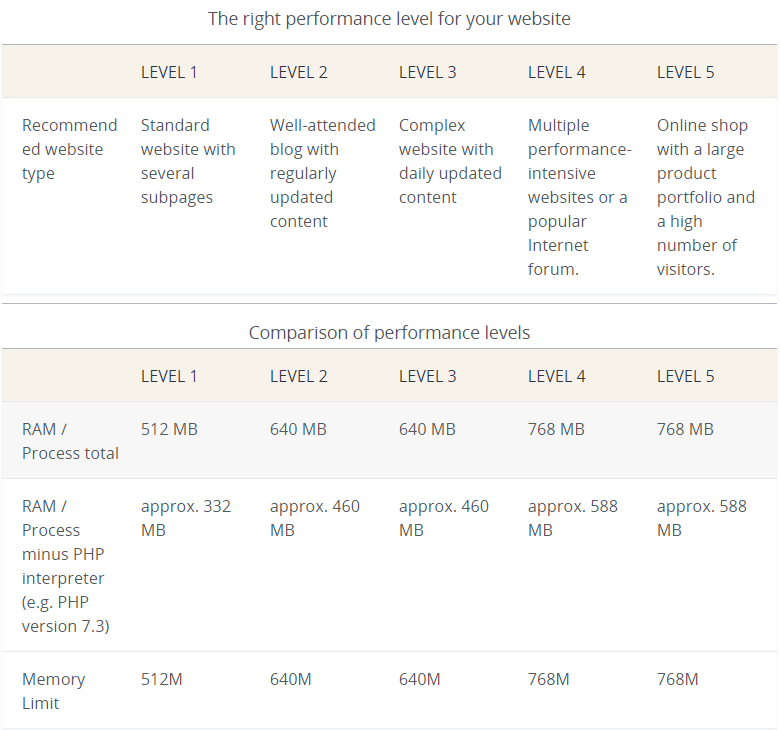Click the 512M memory limit value
This screenshot has width=780, height=730.
[162, 679]
